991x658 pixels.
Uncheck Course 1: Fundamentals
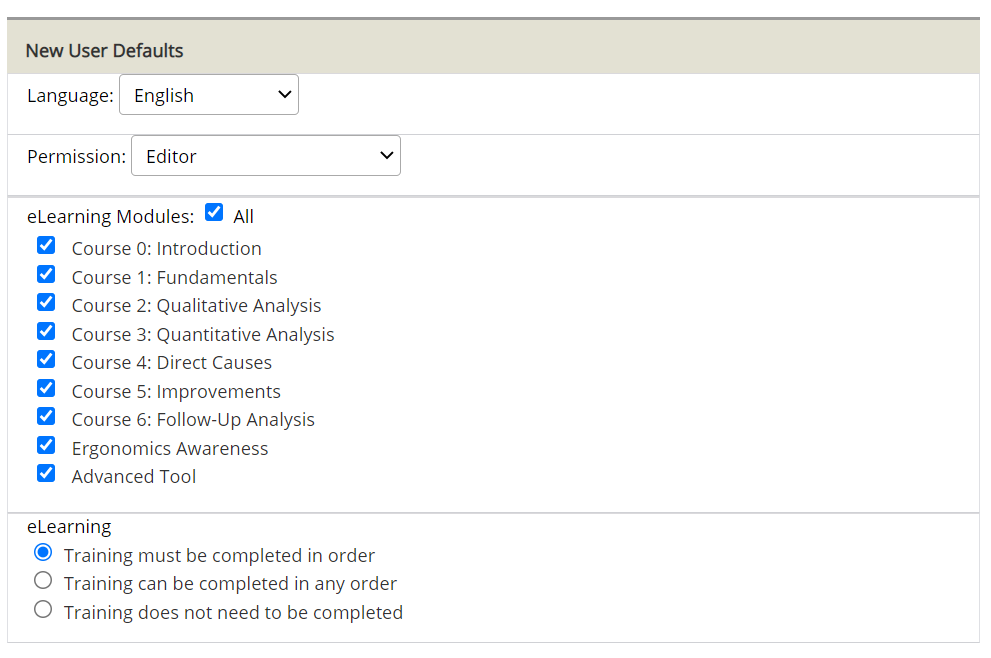pyautogui.click(x=46, y=274)
